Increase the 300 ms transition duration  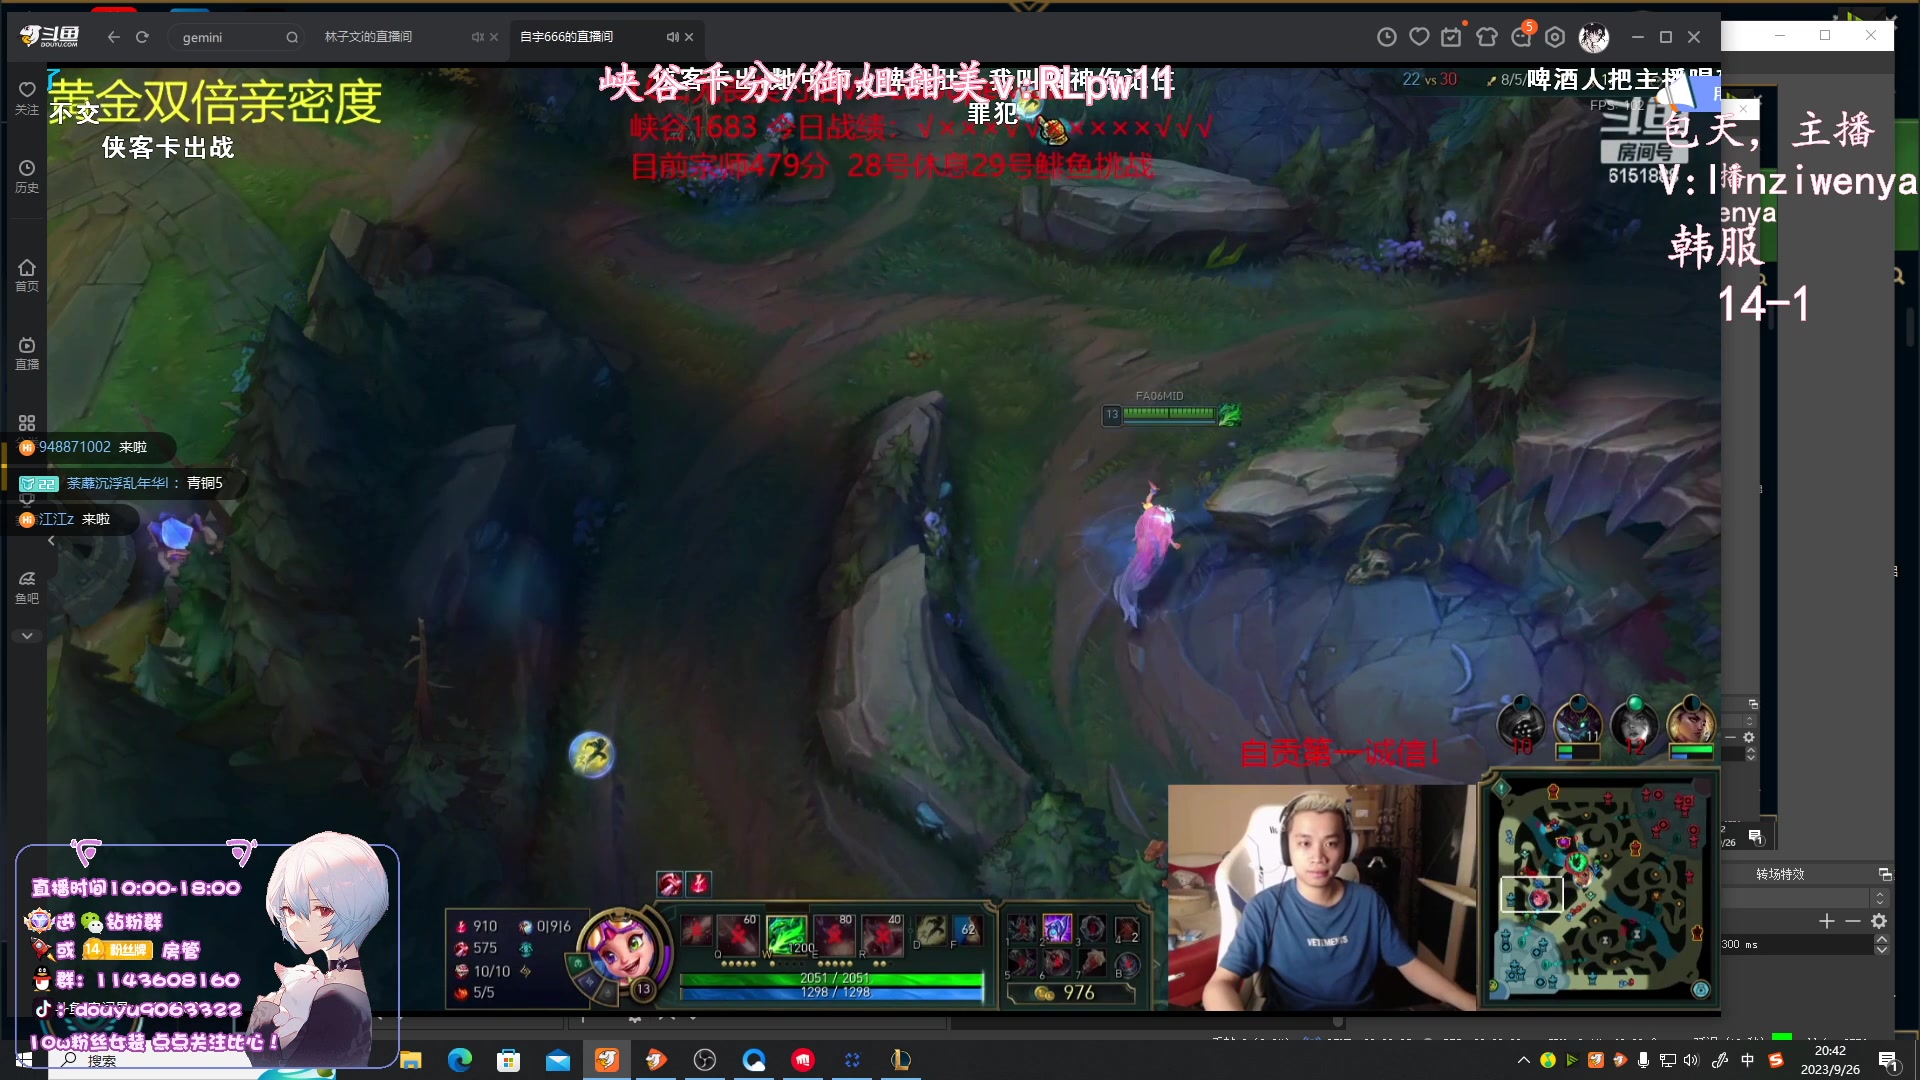pos(1881,939)
